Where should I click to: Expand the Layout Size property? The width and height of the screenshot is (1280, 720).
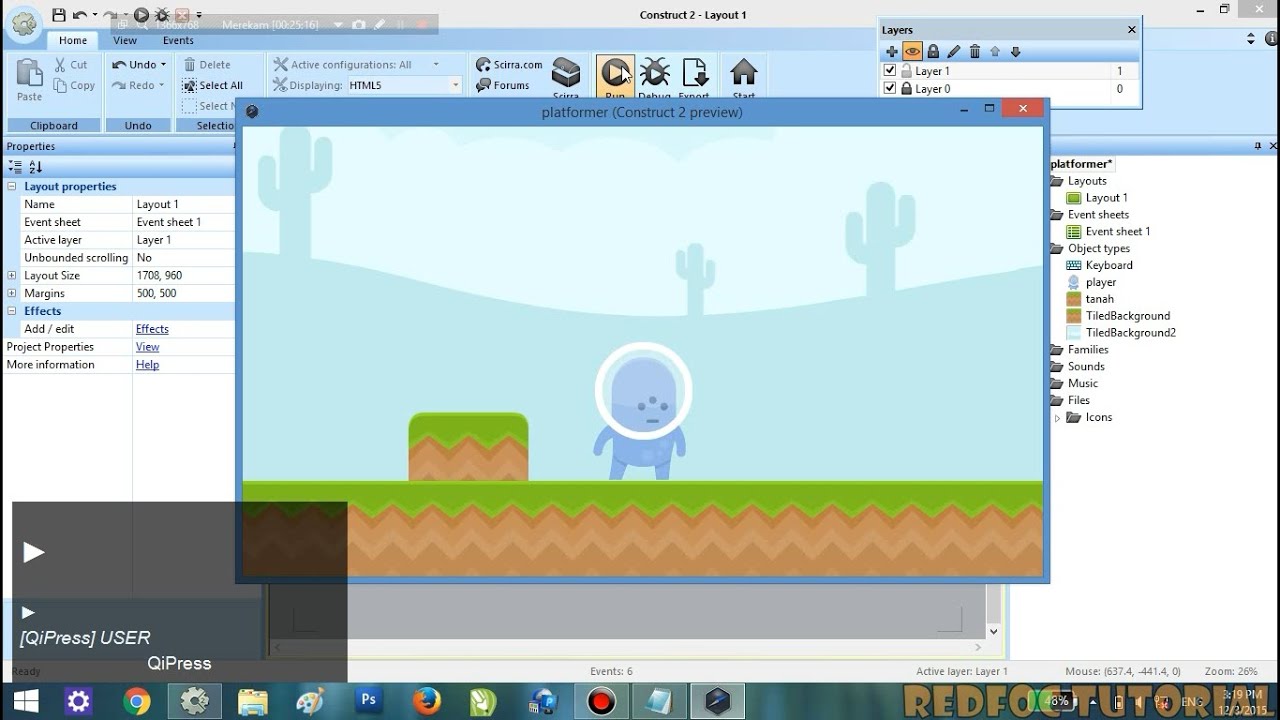click(x=12, y=275)
